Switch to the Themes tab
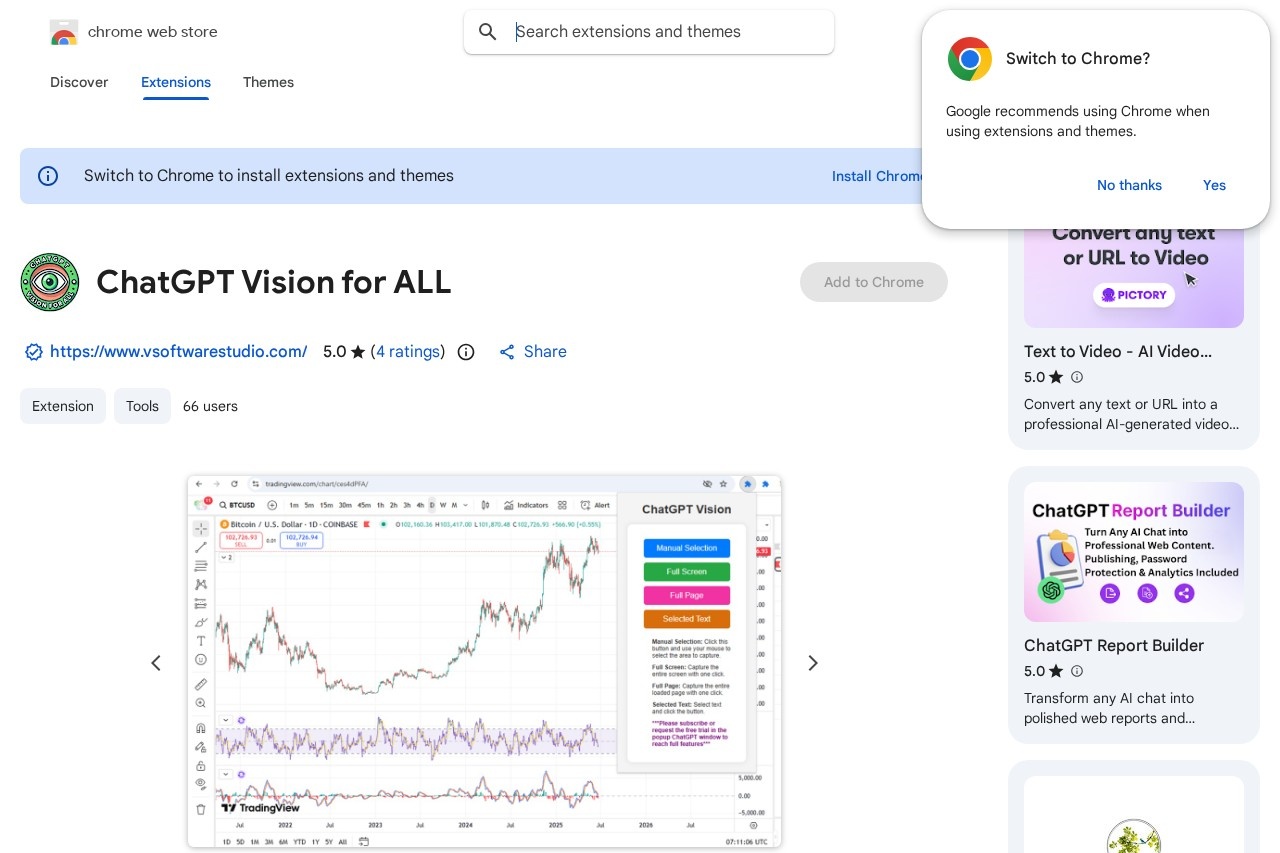 pyautogui.click(x=268, y=82)
